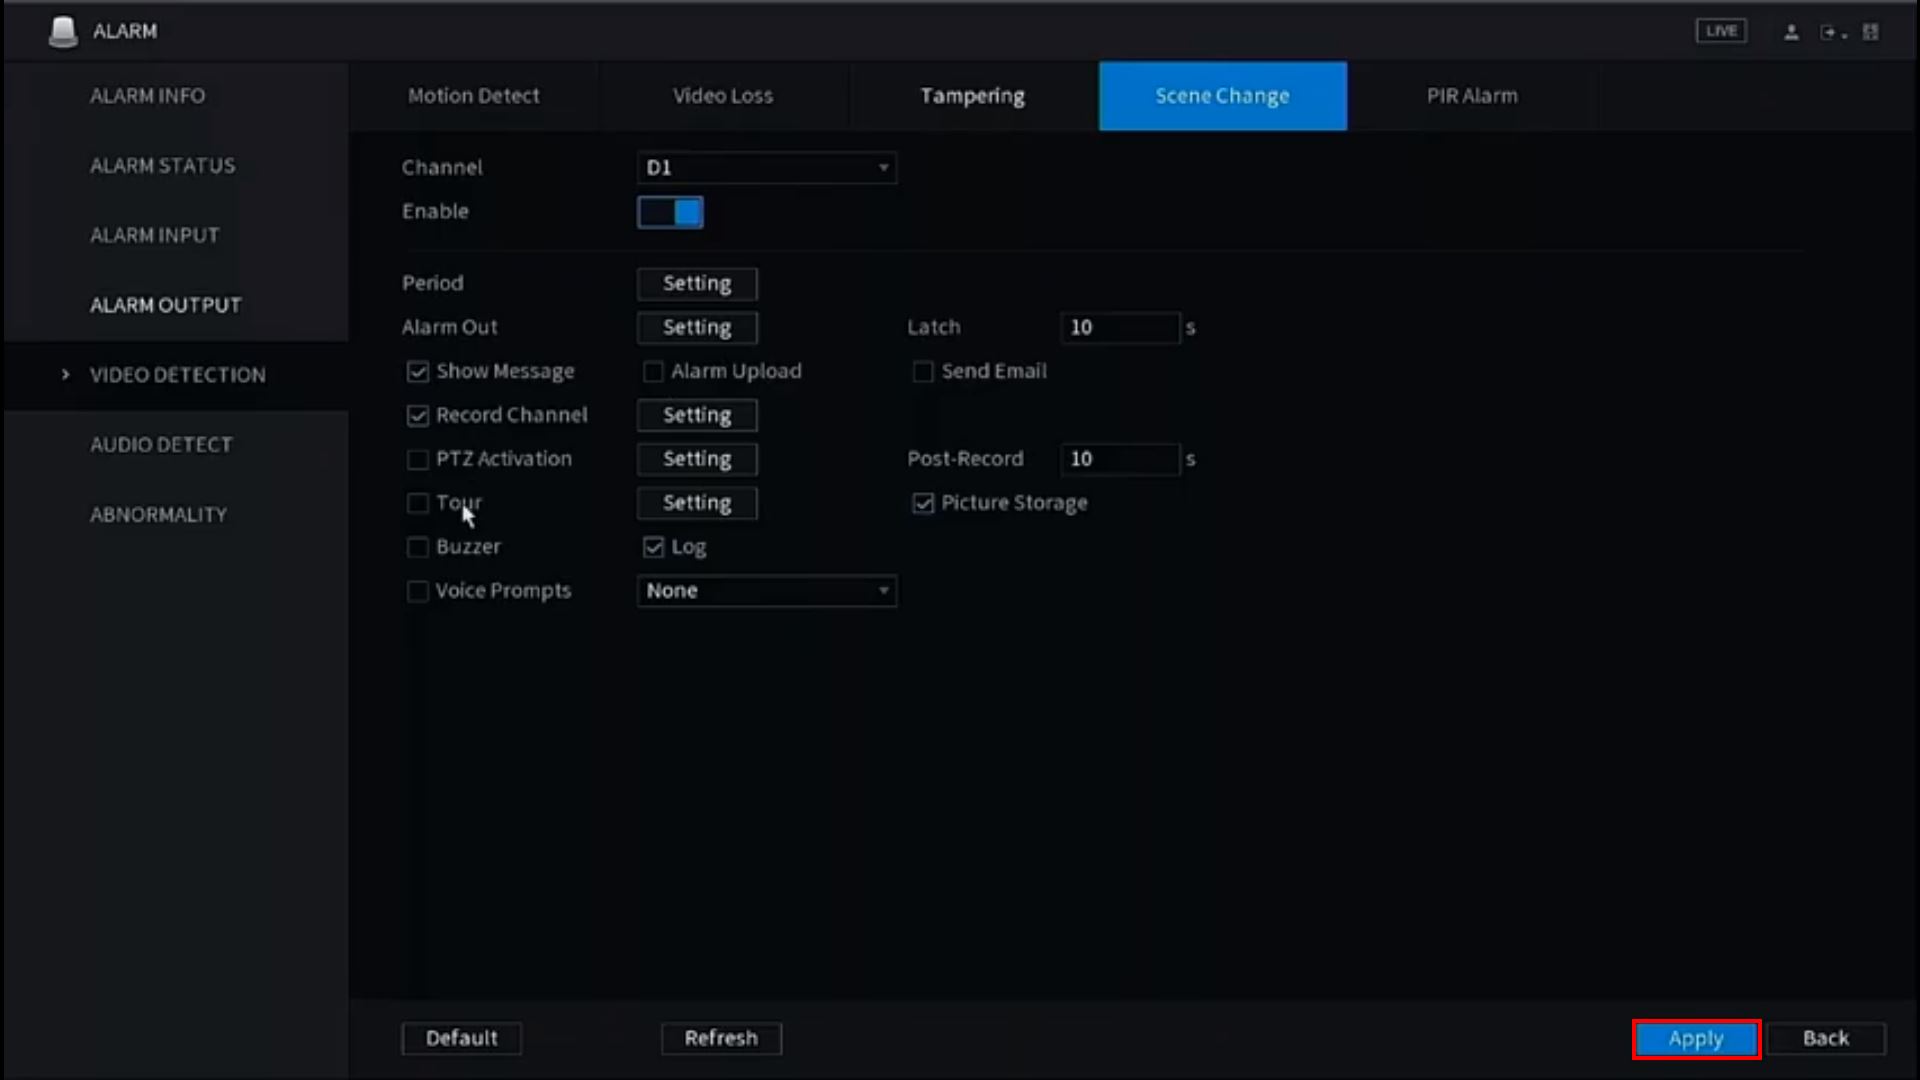The image size is (1920, 1080).
Task: Toggle the Enable switch
Action: point(670,212)
